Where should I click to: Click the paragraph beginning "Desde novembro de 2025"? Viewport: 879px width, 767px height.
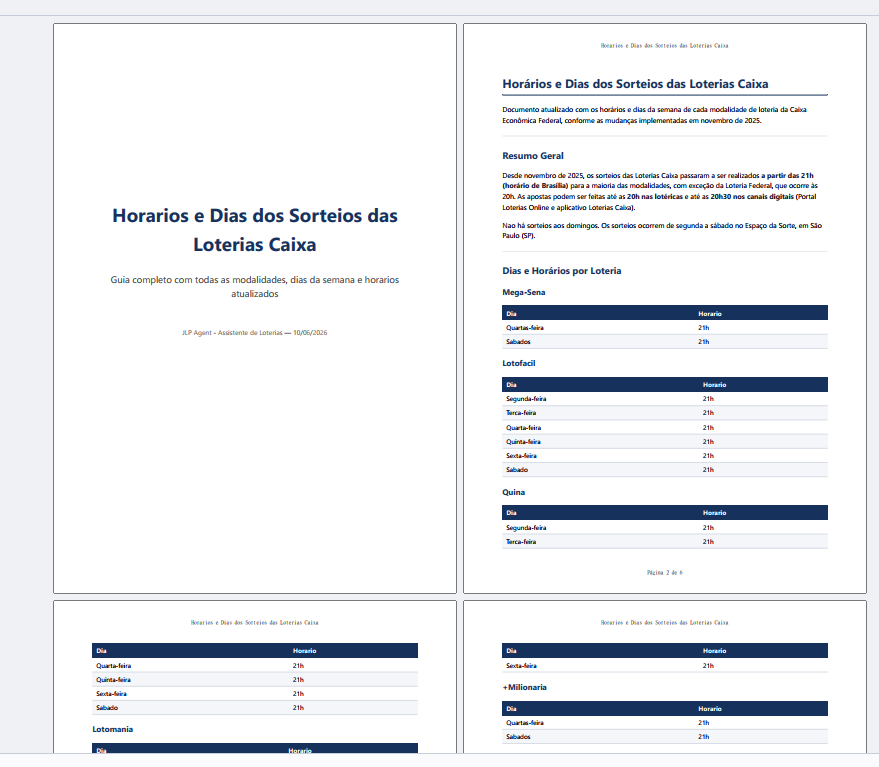tap(660, 191)
